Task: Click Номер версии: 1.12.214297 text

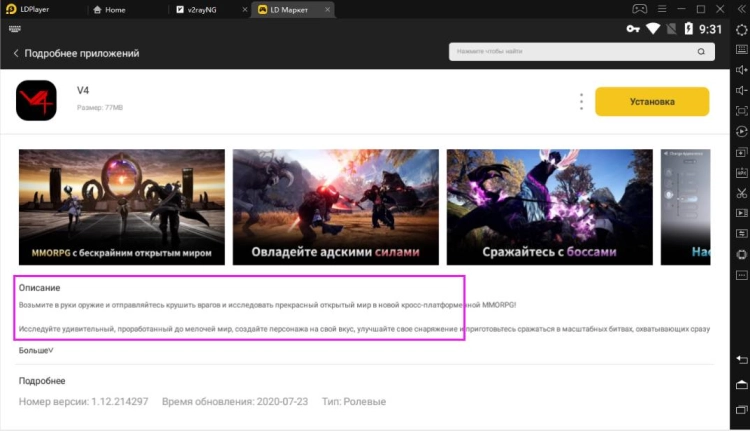Action: pos(83,402)
